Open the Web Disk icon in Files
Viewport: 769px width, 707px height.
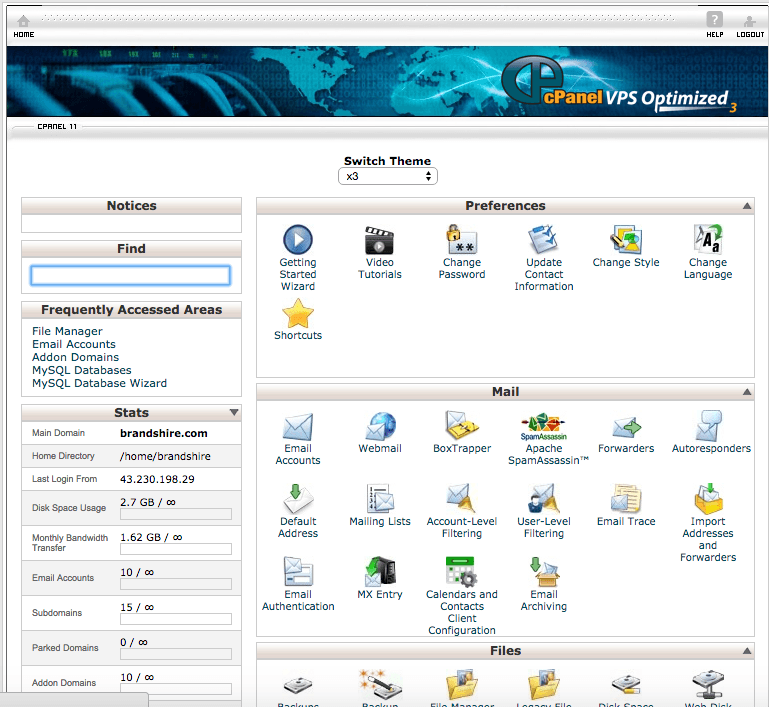[708, 683]
